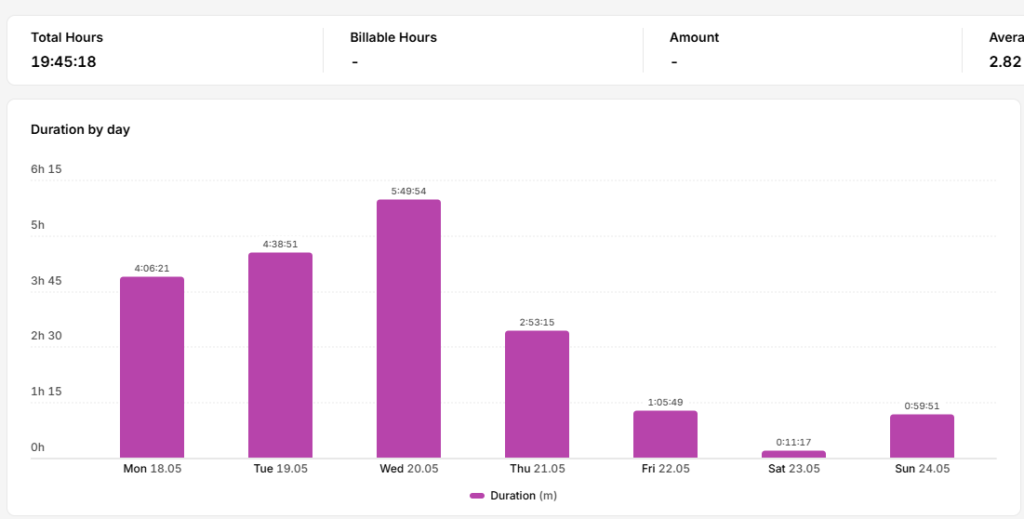Click the 5:49:54 data label
The height and width of the screenshot is (519, 1024).
click(409, 191)
